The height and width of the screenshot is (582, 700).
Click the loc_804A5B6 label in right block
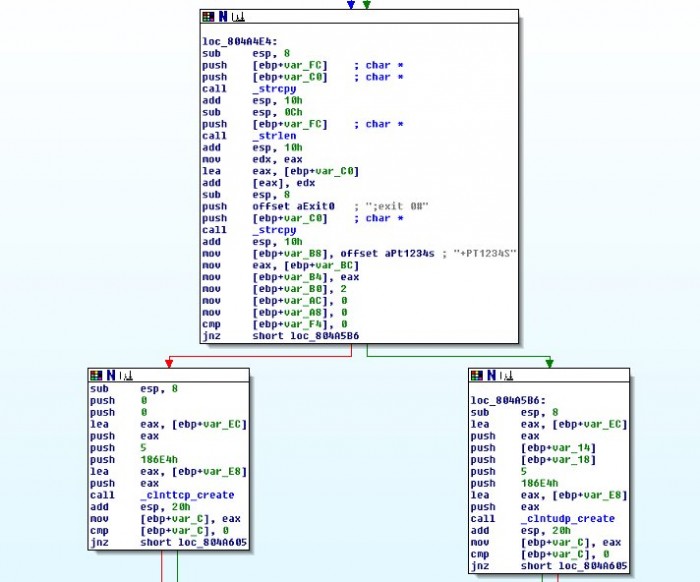[x=502, y=399]
